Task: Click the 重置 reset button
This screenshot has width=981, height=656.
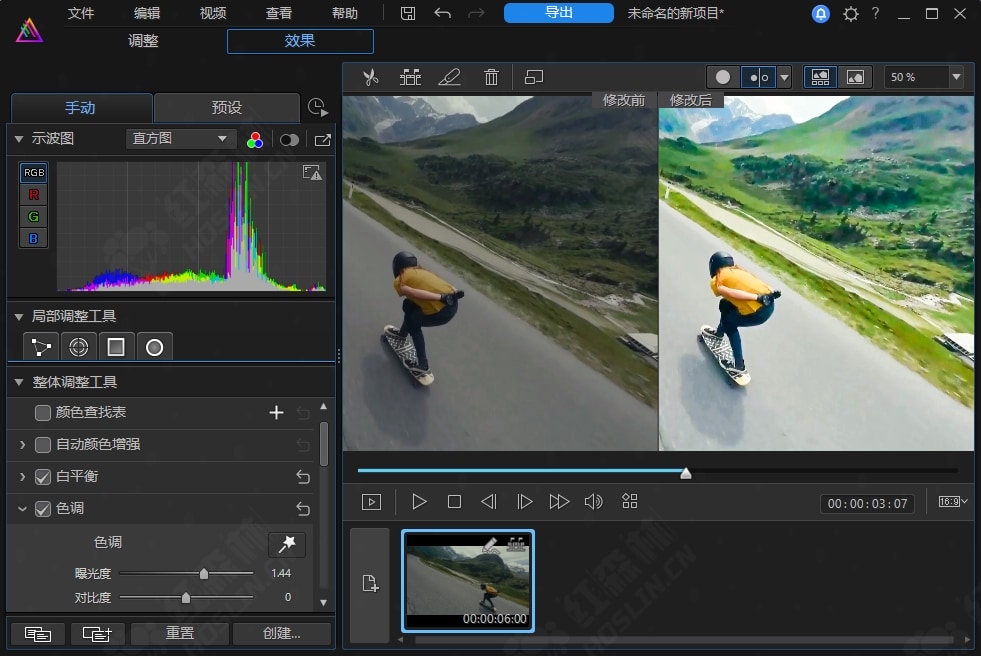Action: click(x=180, y=633)
